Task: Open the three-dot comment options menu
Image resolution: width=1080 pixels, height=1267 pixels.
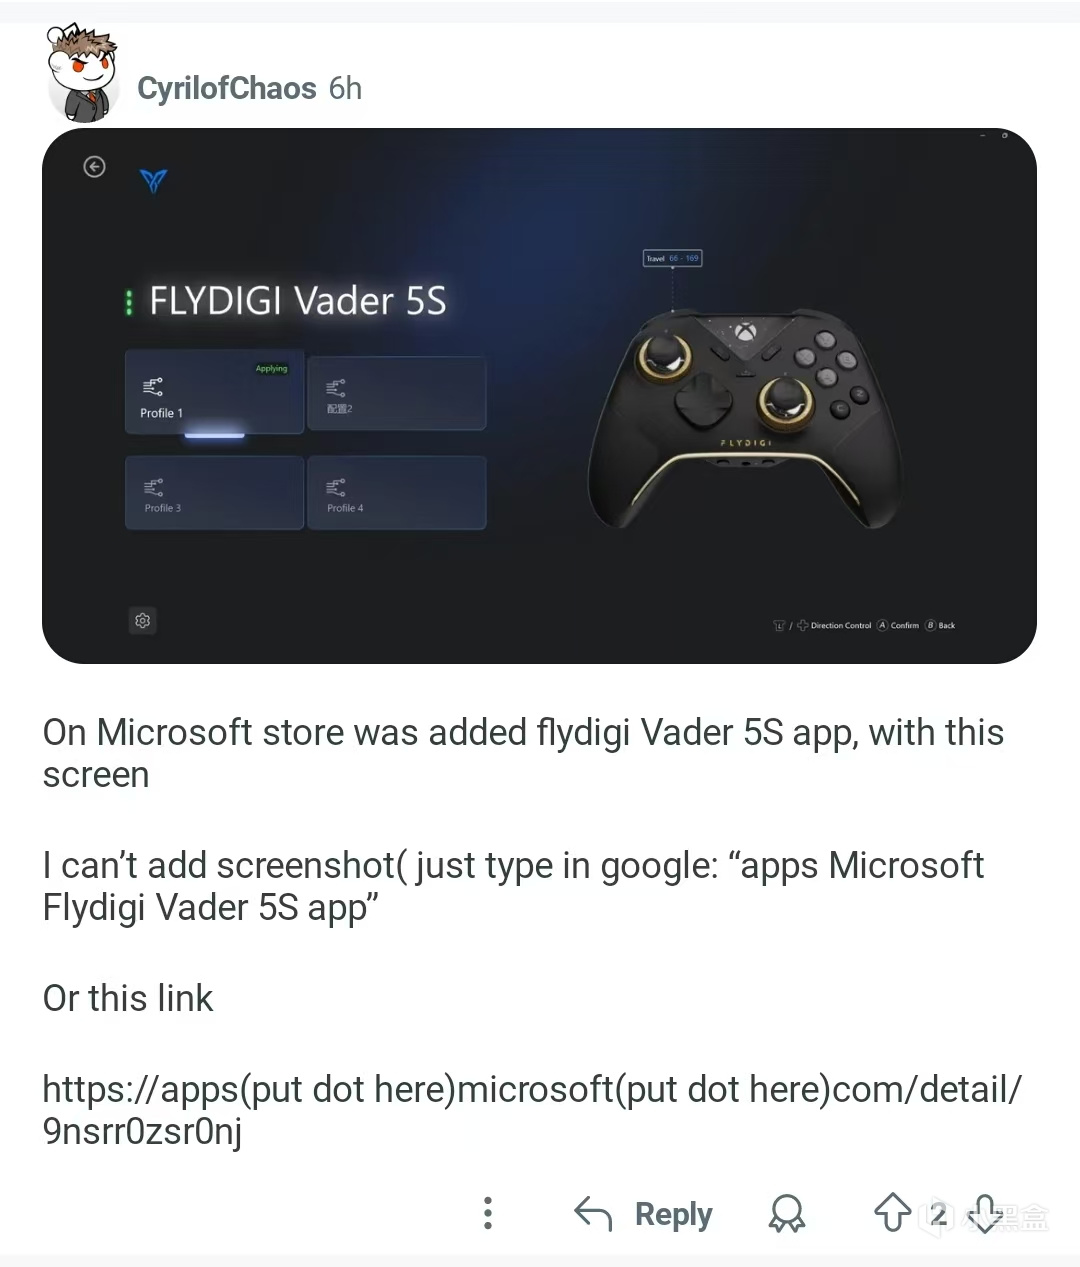Action: click(x=488, y=1213)
